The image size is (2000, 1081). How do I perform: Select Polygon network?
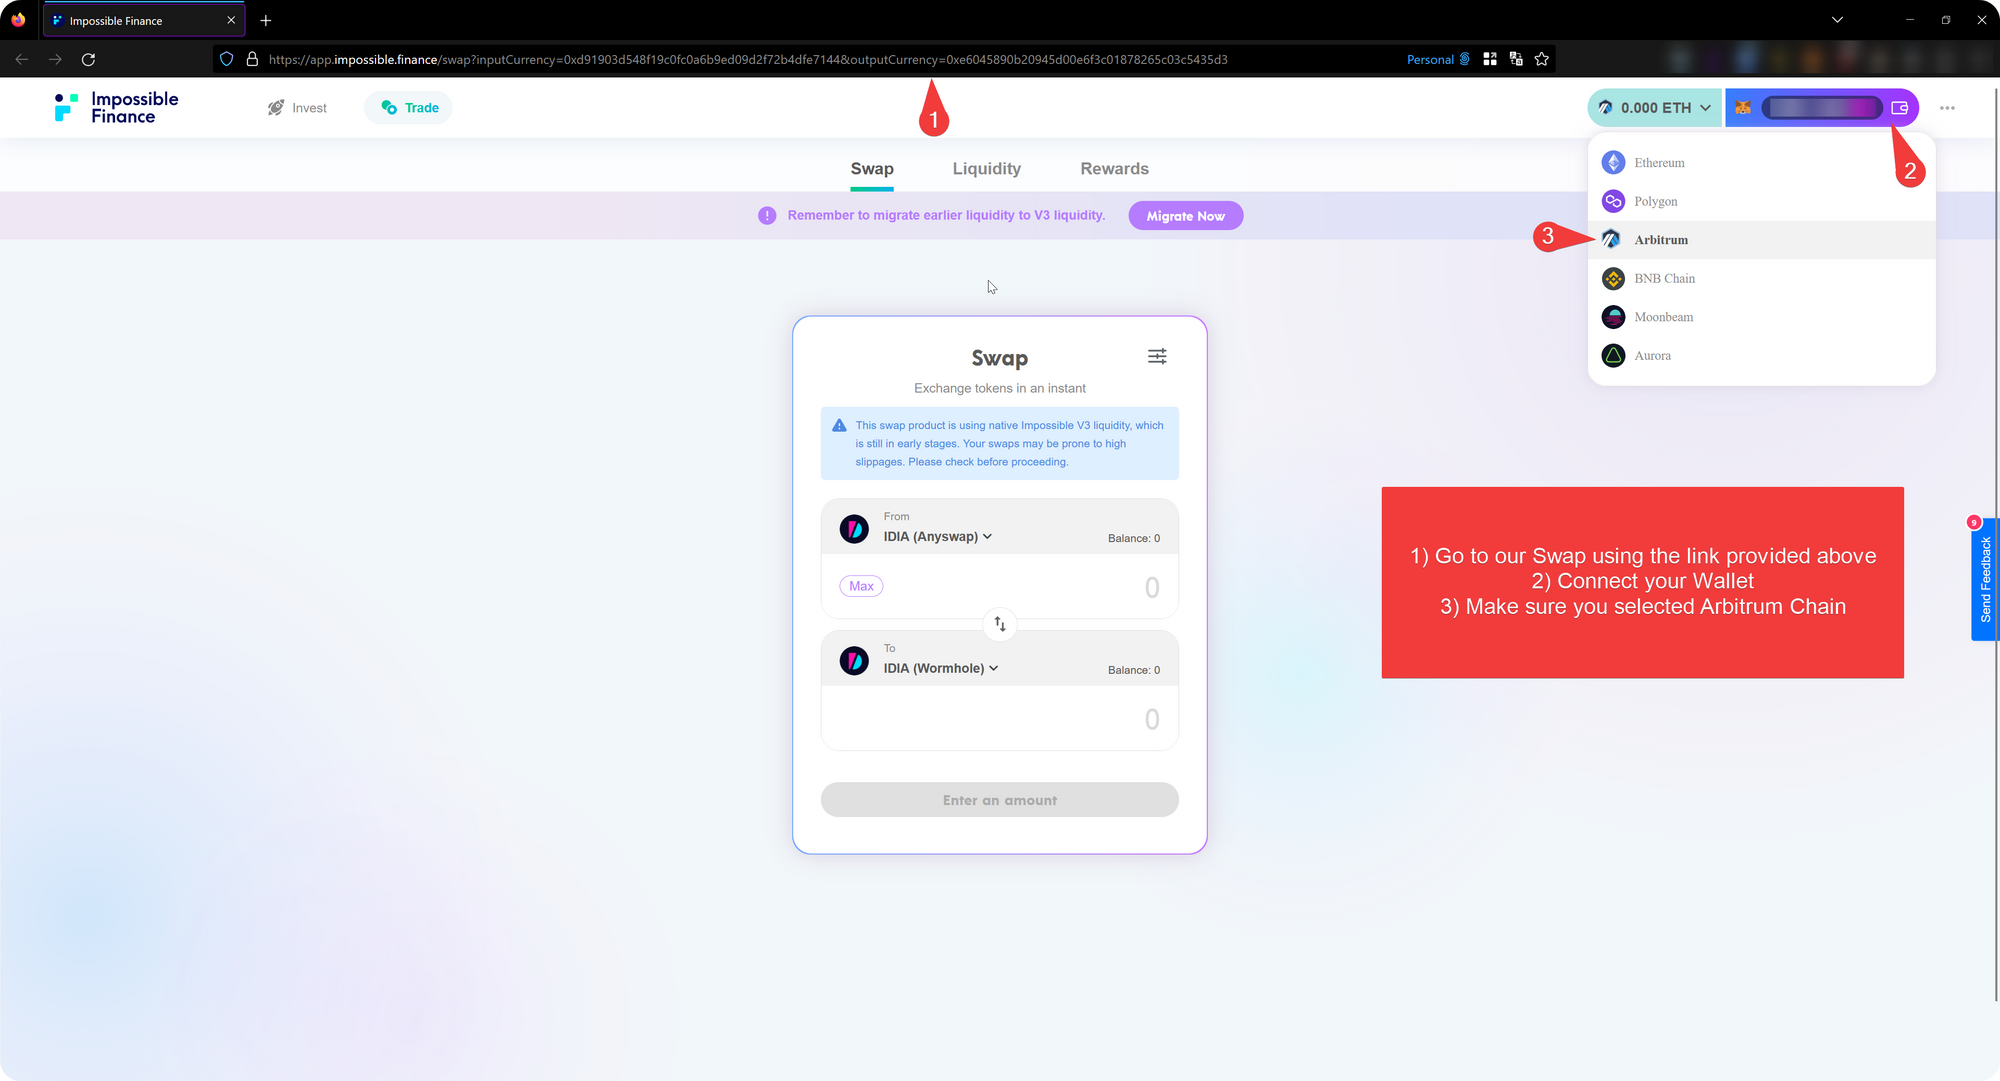tap(1762, 201)
